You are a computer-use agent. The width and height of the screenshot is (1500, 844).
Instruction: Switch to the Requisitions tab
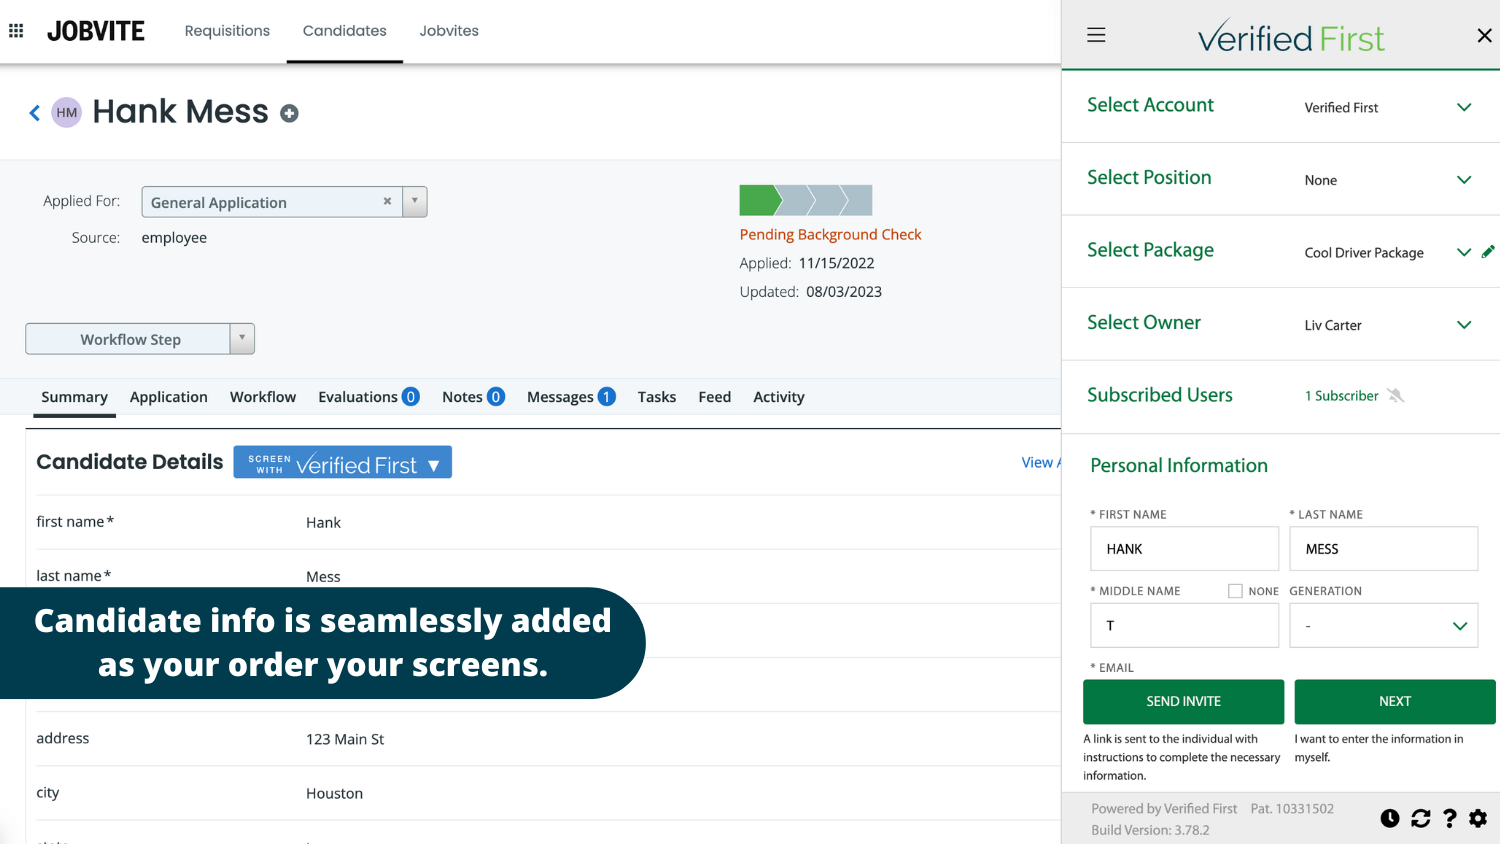(227, 31)
